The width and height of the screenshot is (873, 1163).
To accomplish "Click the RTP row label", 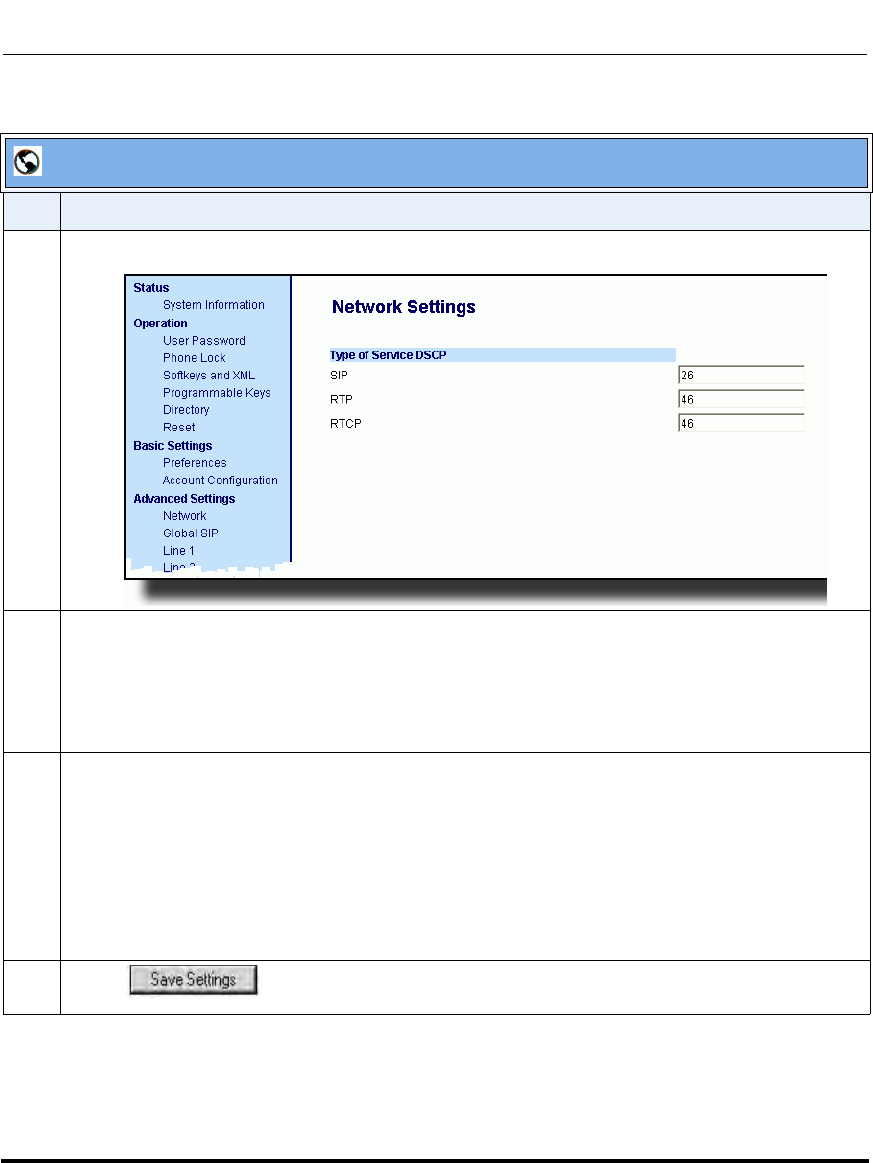I will pos(341,399).
